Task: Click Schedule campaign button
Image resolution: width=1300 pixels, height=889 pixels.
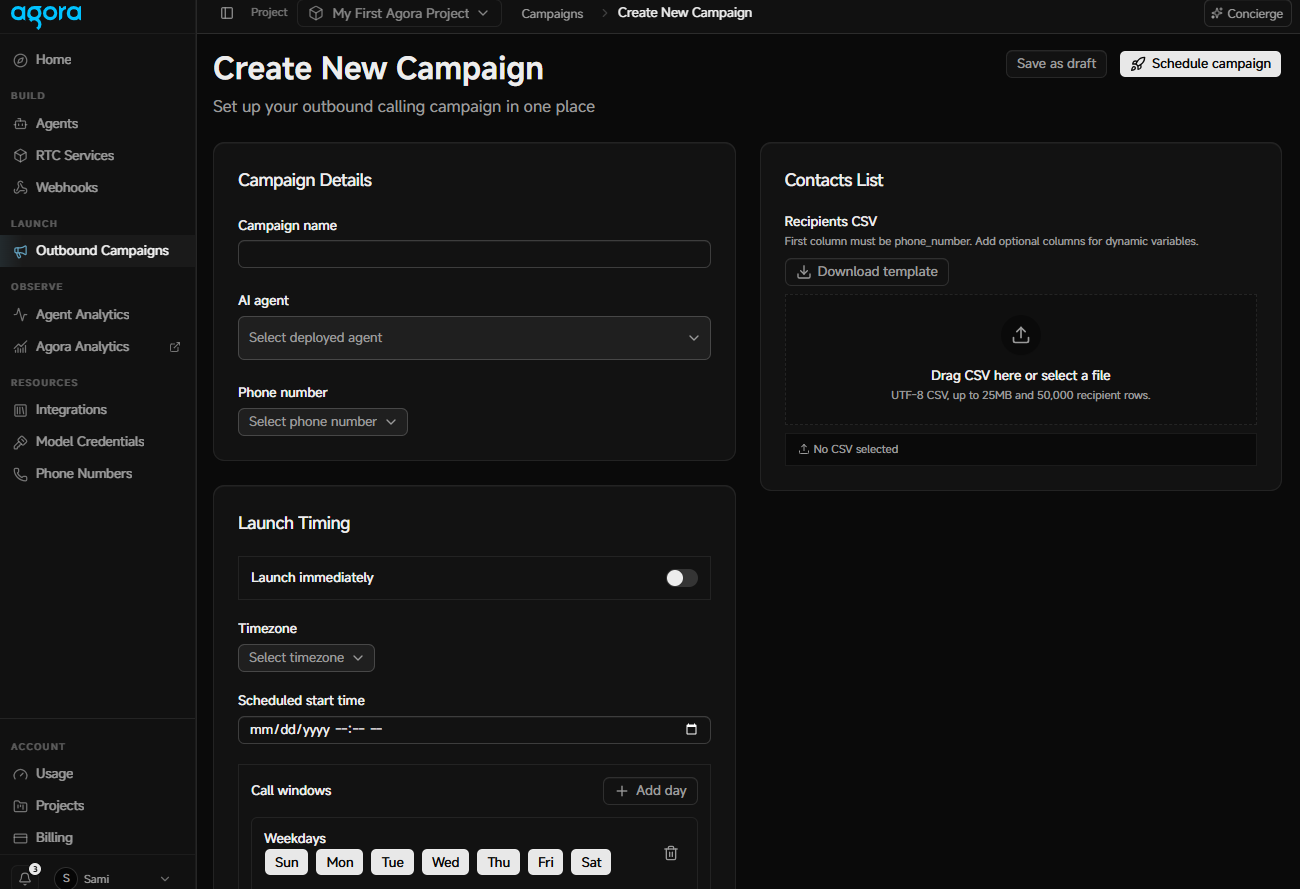Action: pos(1200,64)
